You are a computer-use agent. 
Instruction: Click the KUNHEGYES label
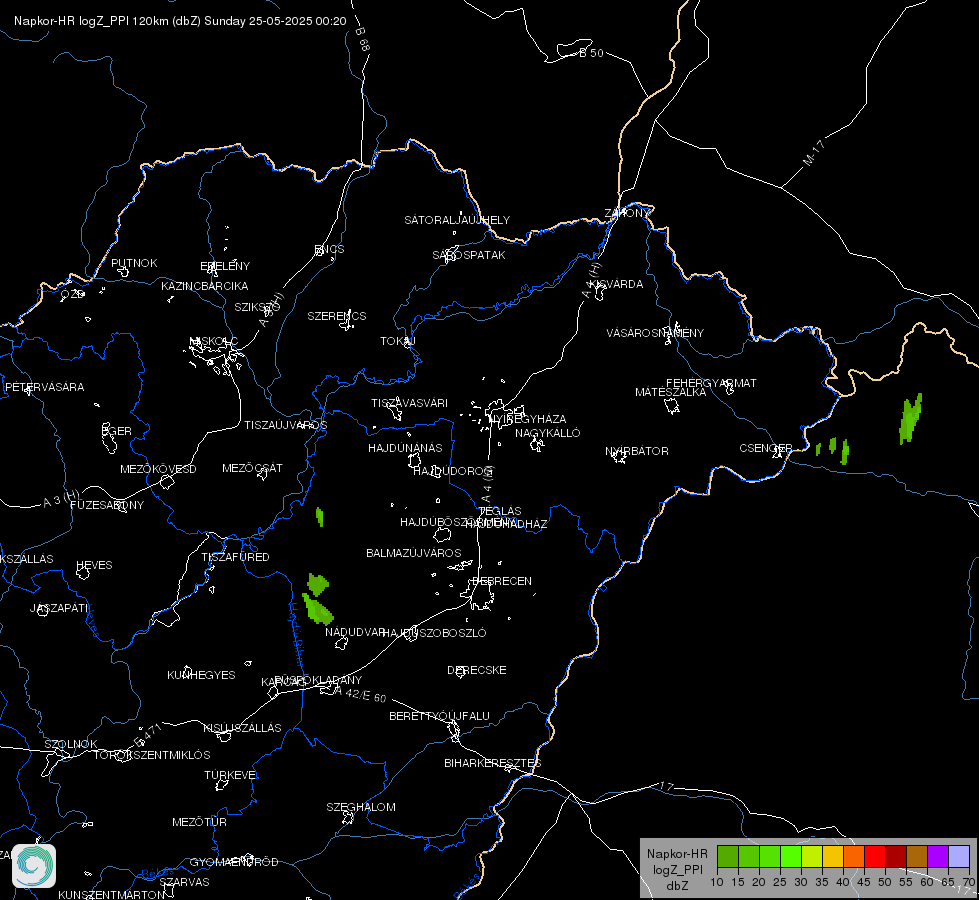pos(201,675)
